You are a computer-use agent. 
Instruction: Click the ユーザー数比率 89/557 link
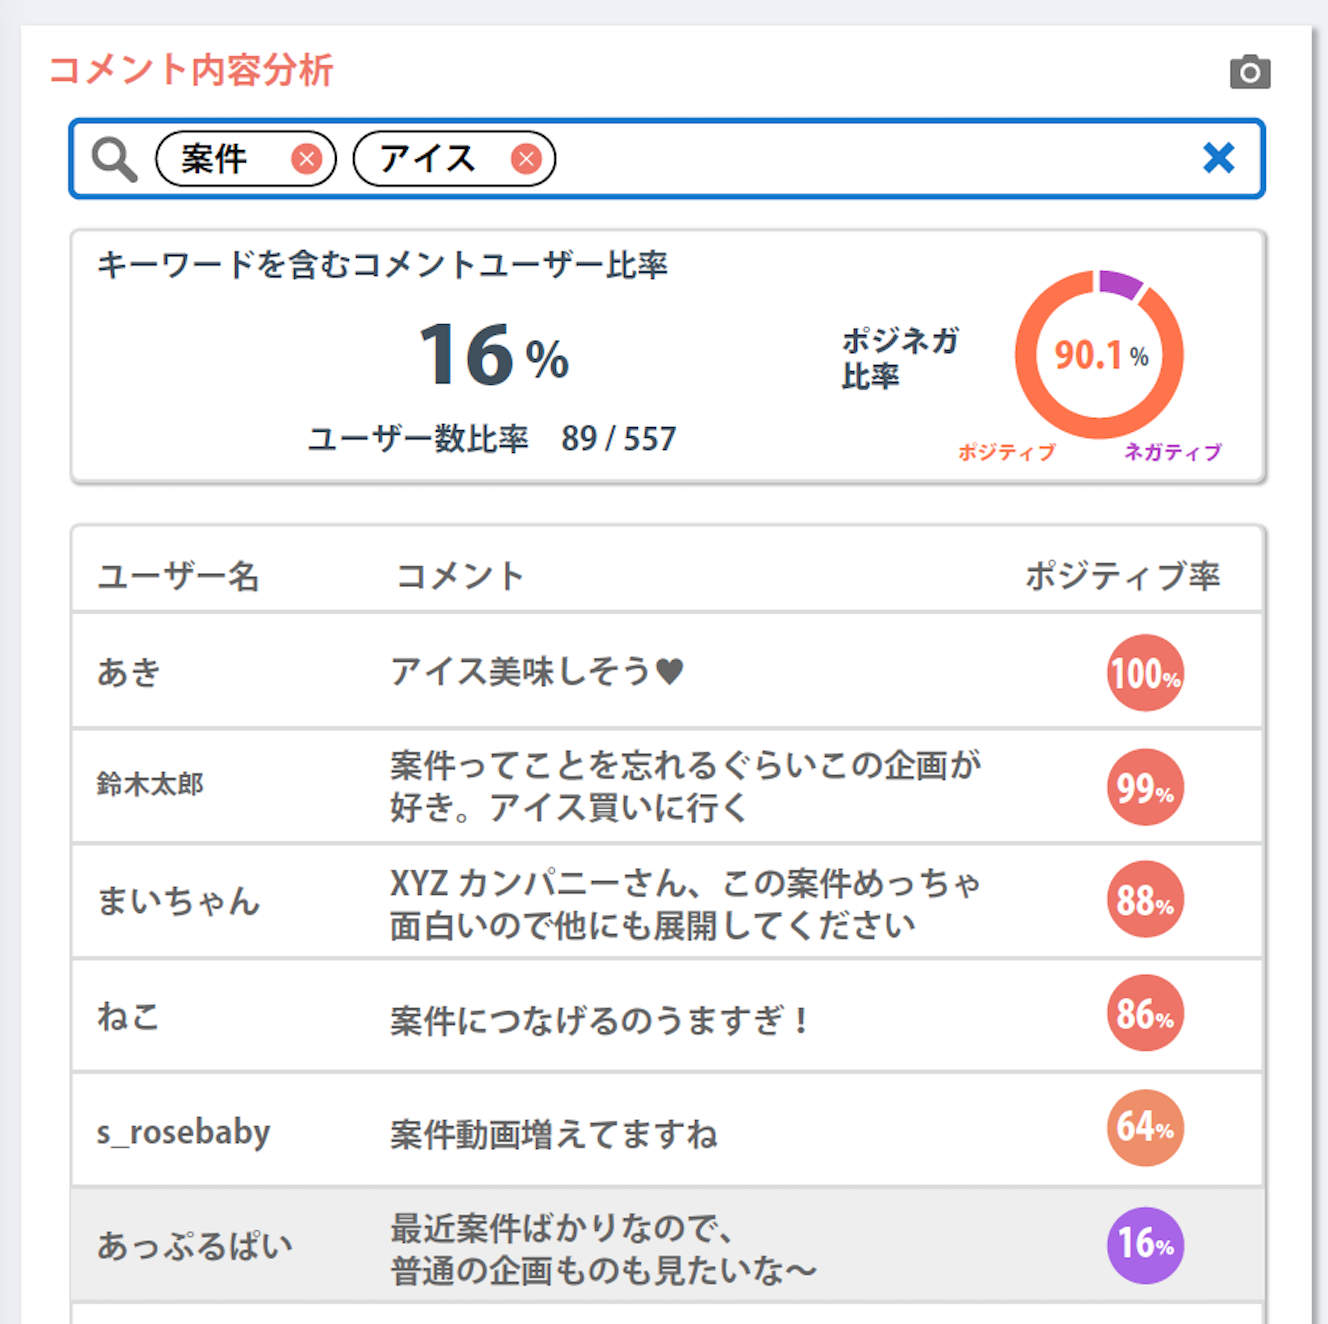tap(492, 439)
